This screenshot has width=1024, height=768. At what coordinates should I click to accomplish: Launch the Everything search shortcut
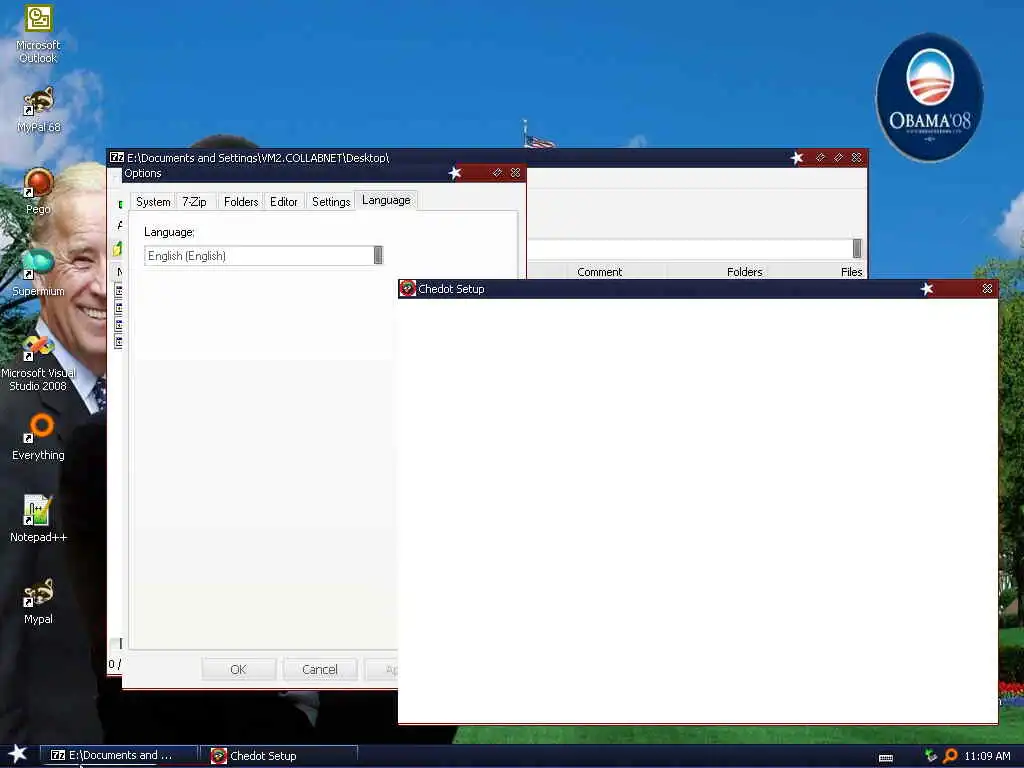click(x=38, y=436)
